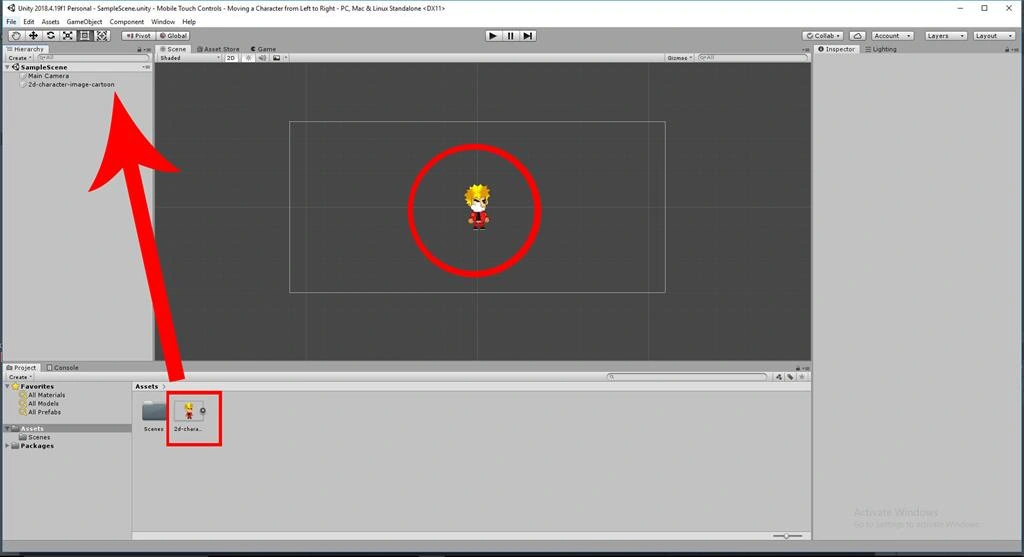Viewport: 1024px width, 557px height.
Task: Open scene effects dropdown arrow
Action: (x=285, y=58)
